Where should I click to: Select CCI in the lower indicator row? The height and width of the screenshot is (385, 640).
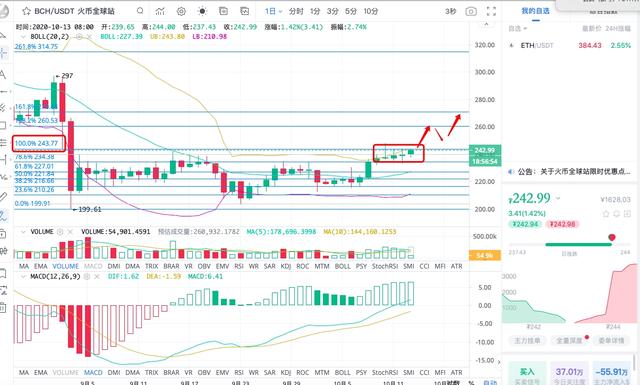tap(424, 372)
